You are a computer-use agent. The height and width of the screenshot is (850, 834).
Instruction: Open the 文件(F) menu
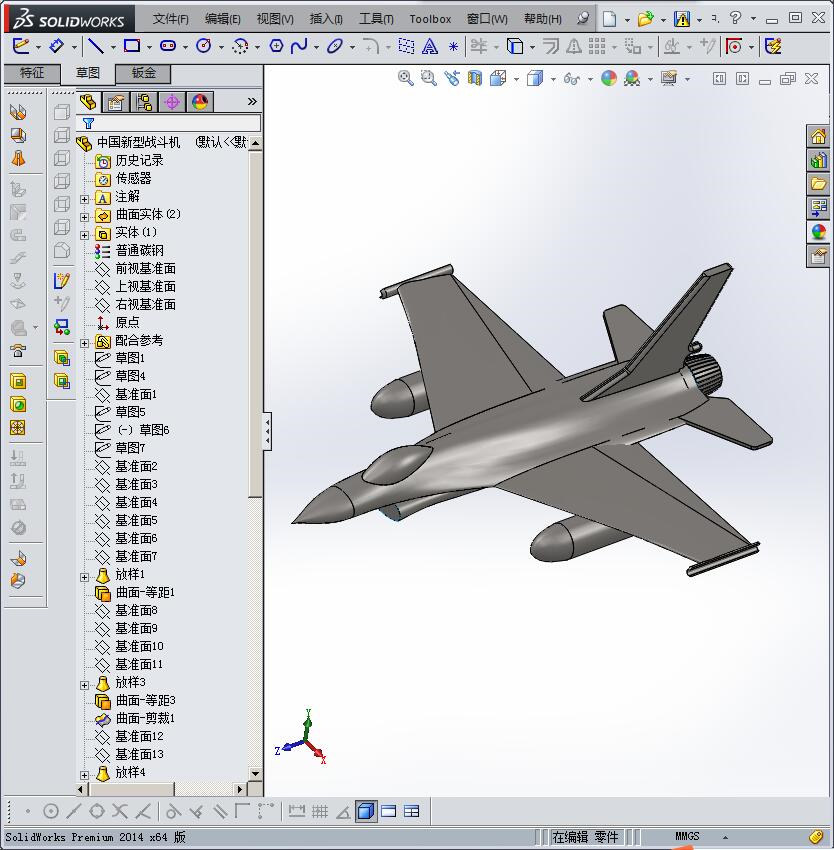170,19
